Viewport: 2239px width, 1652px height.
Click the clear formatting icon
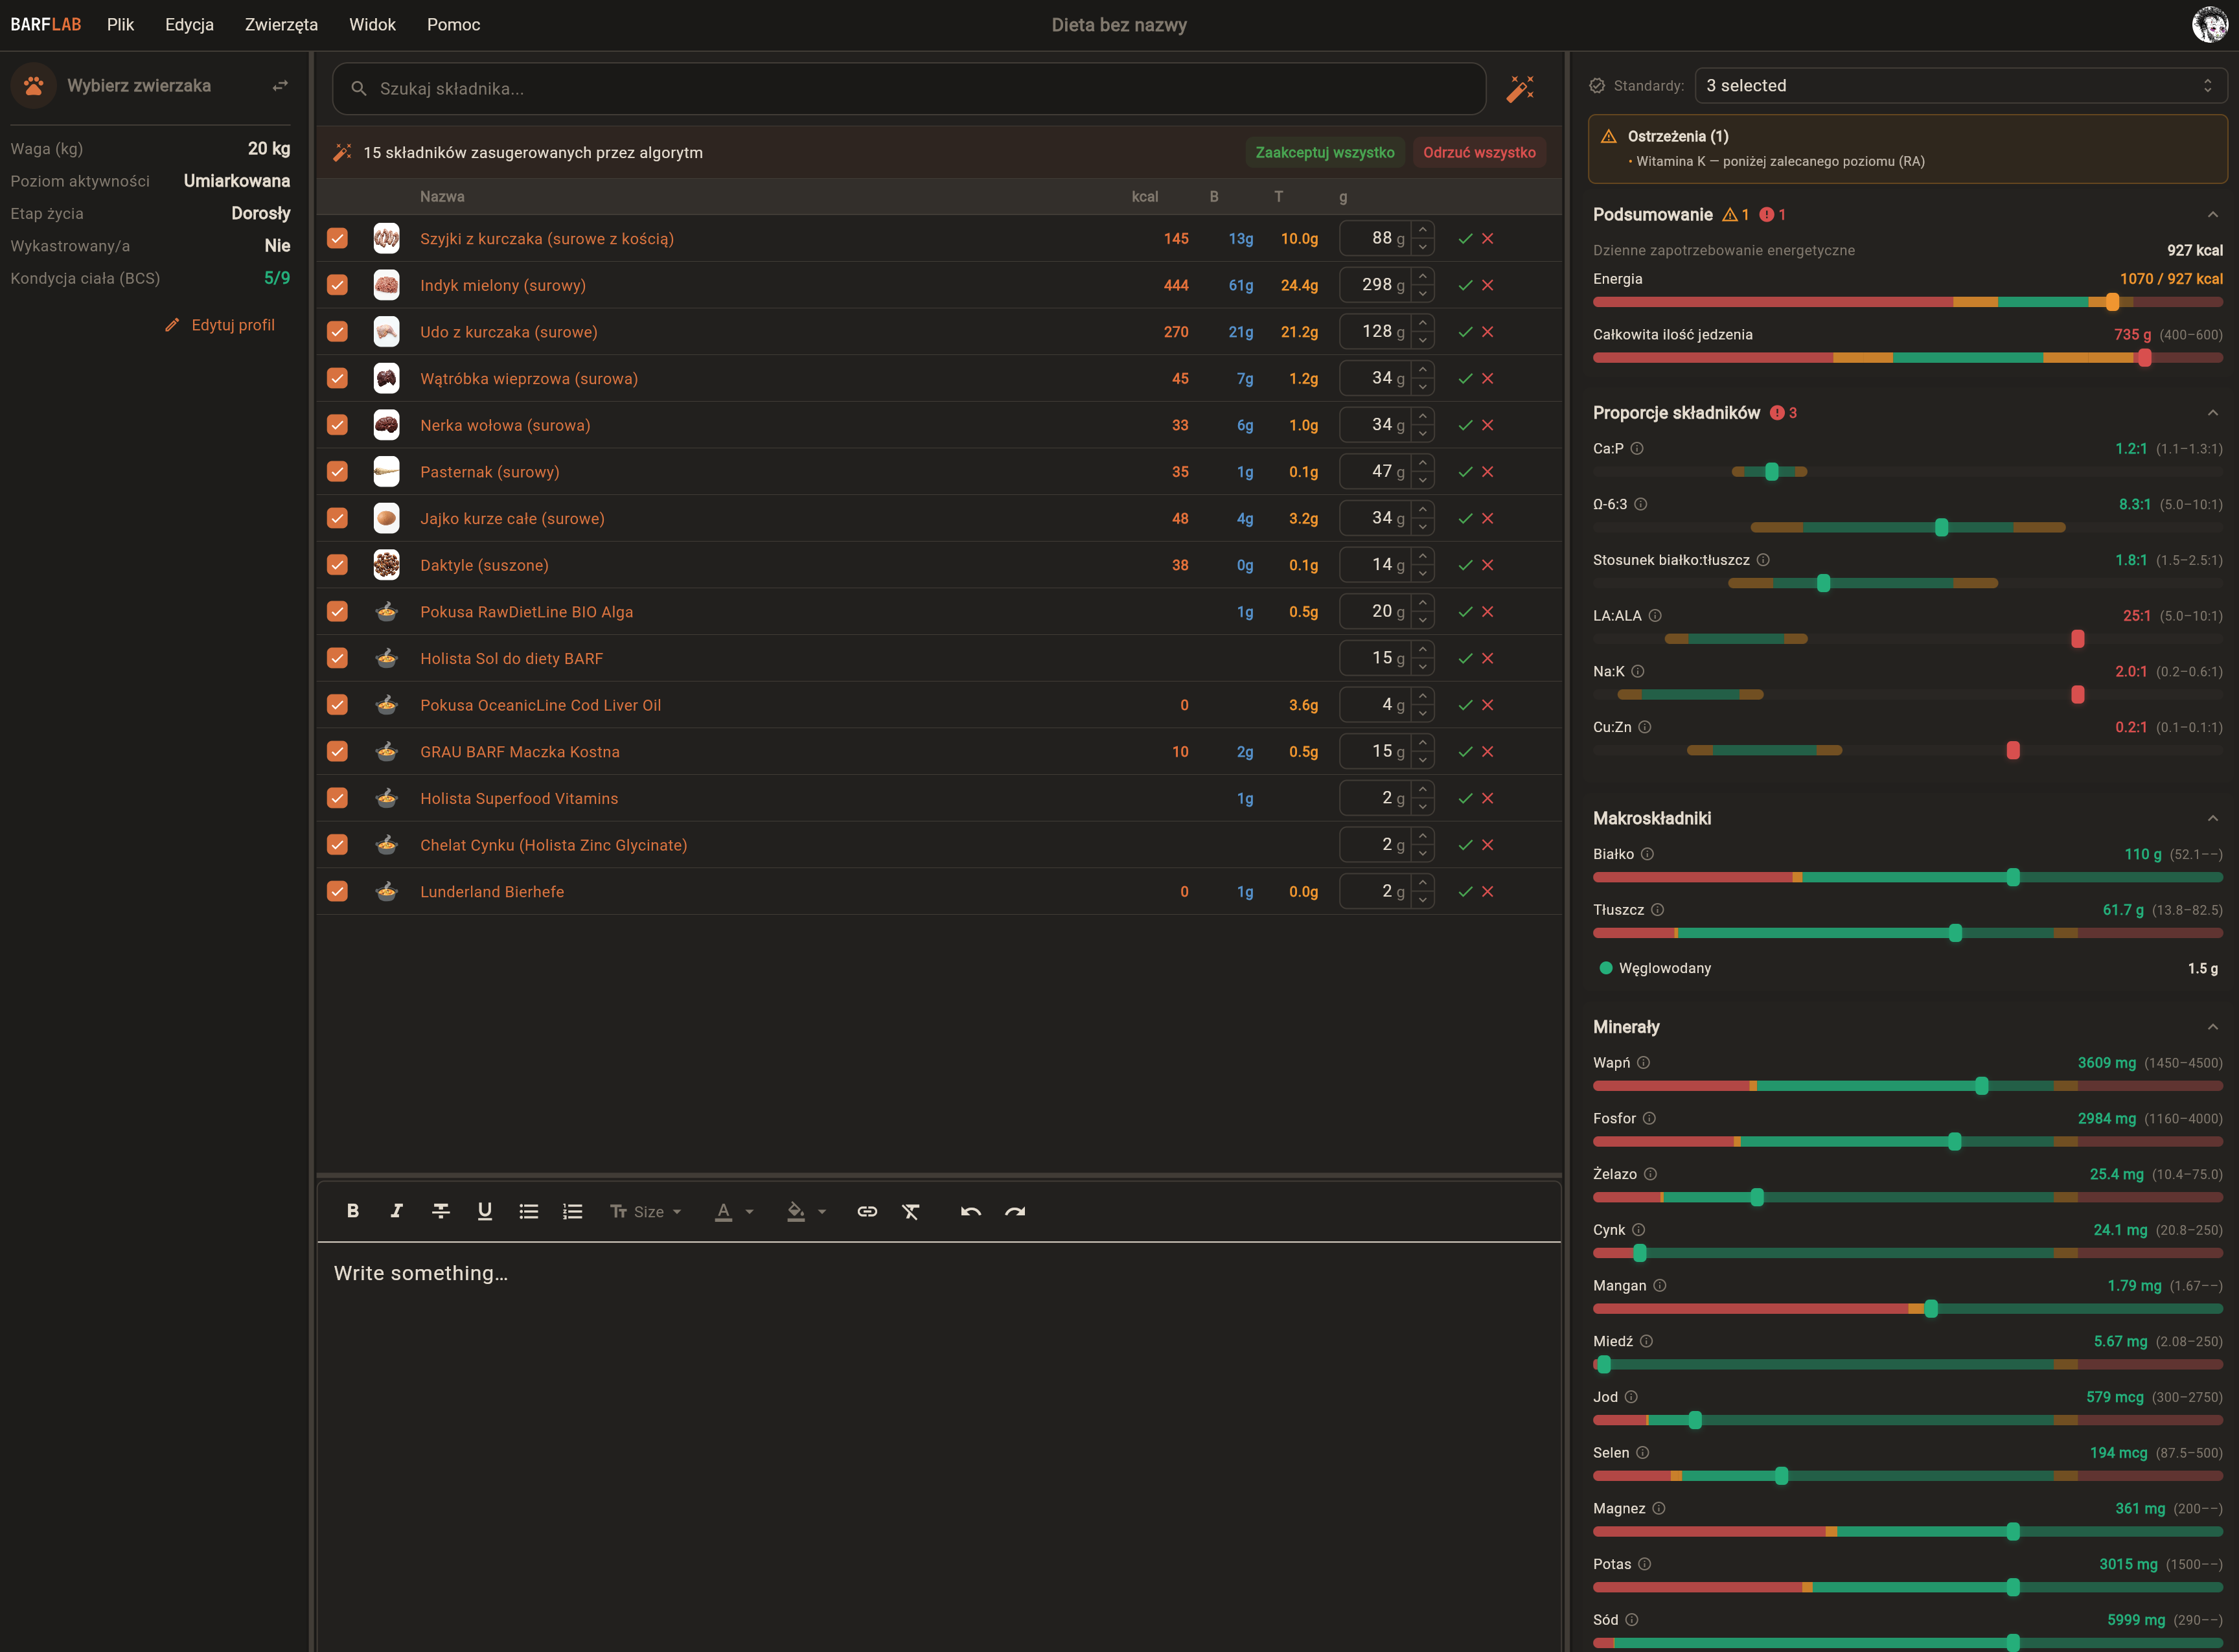910,1211
